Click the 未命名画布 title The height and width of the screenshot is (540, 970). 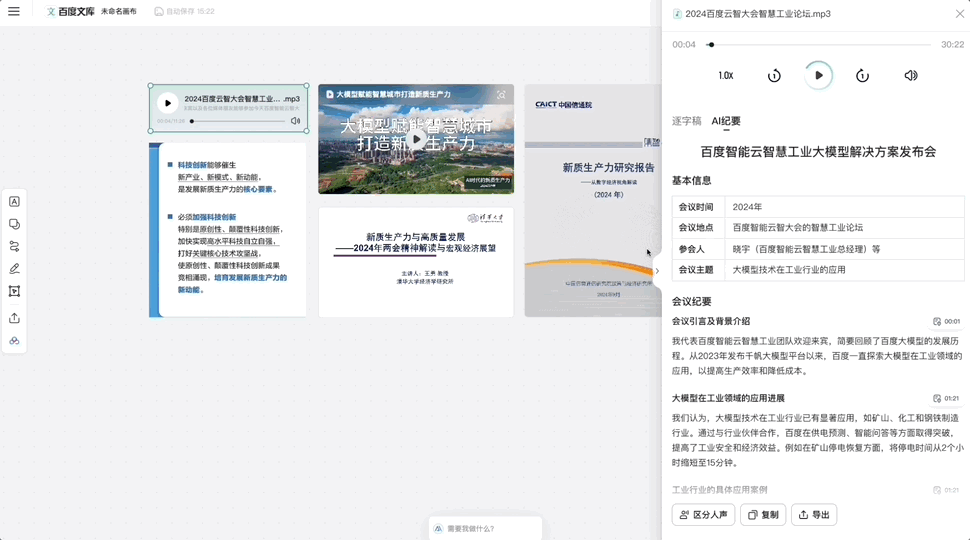point(119,11)
